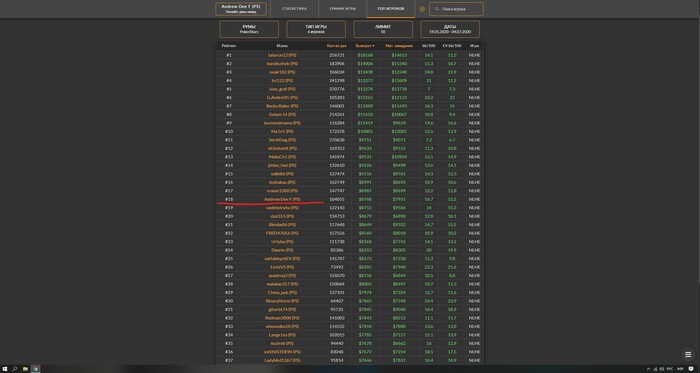
Task: Sort by the Выигрыш column header
Action: pos(365,46)
